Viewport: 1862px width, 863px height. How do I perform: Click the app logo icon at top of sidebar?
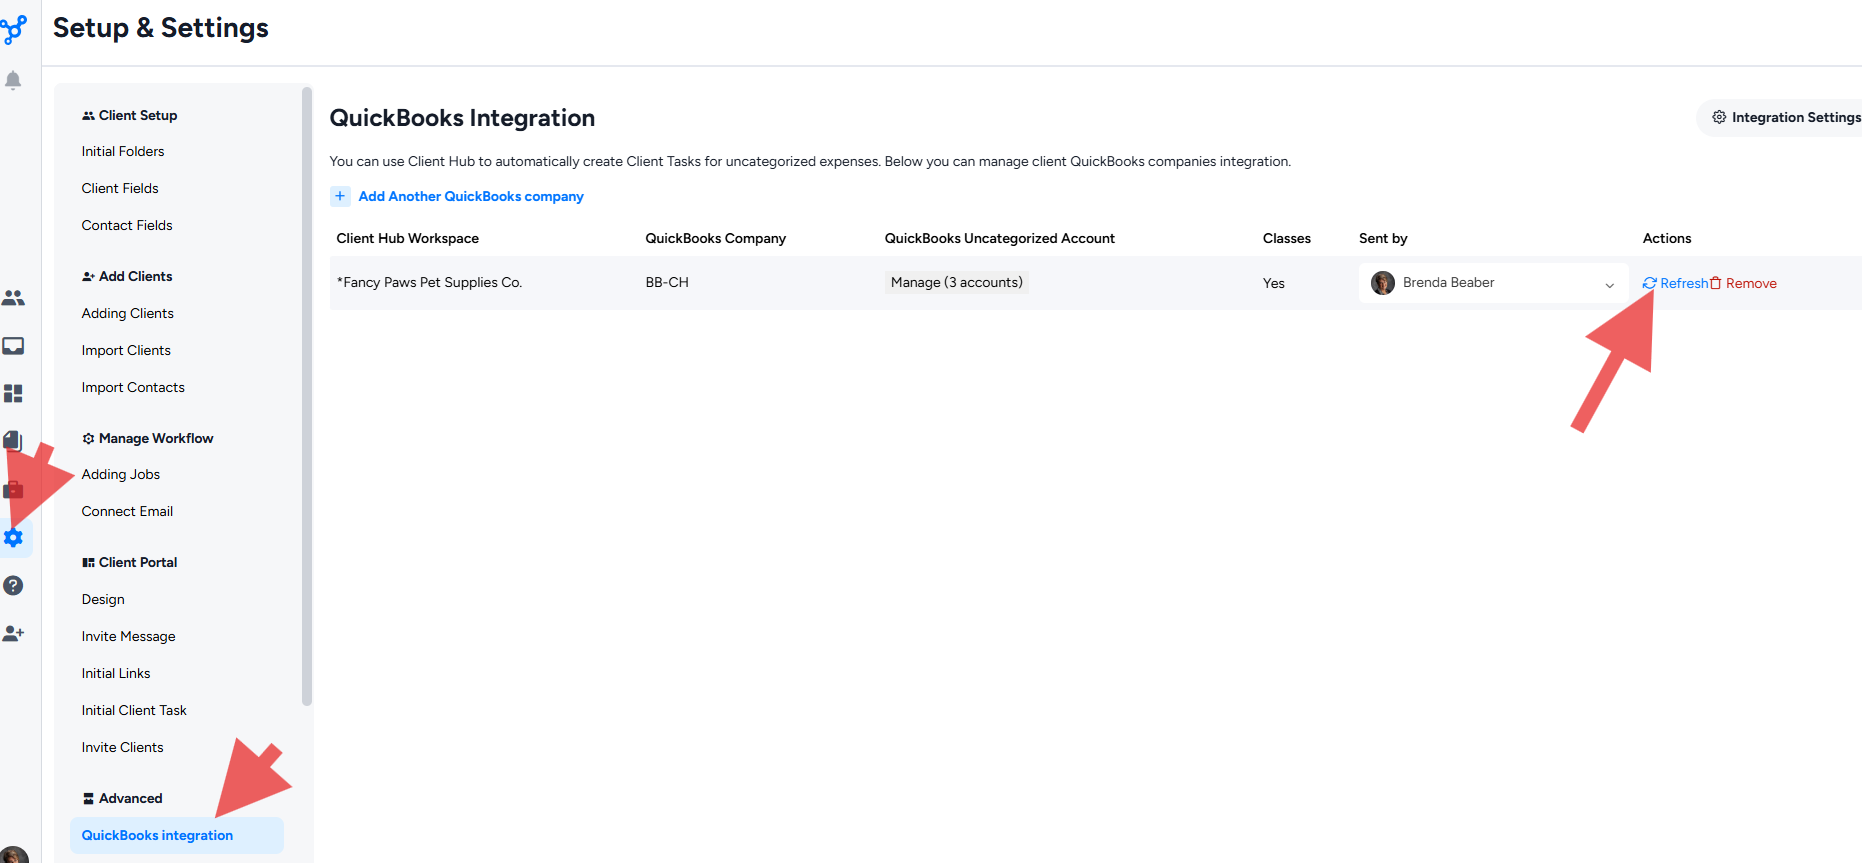[x=13, y=30]
